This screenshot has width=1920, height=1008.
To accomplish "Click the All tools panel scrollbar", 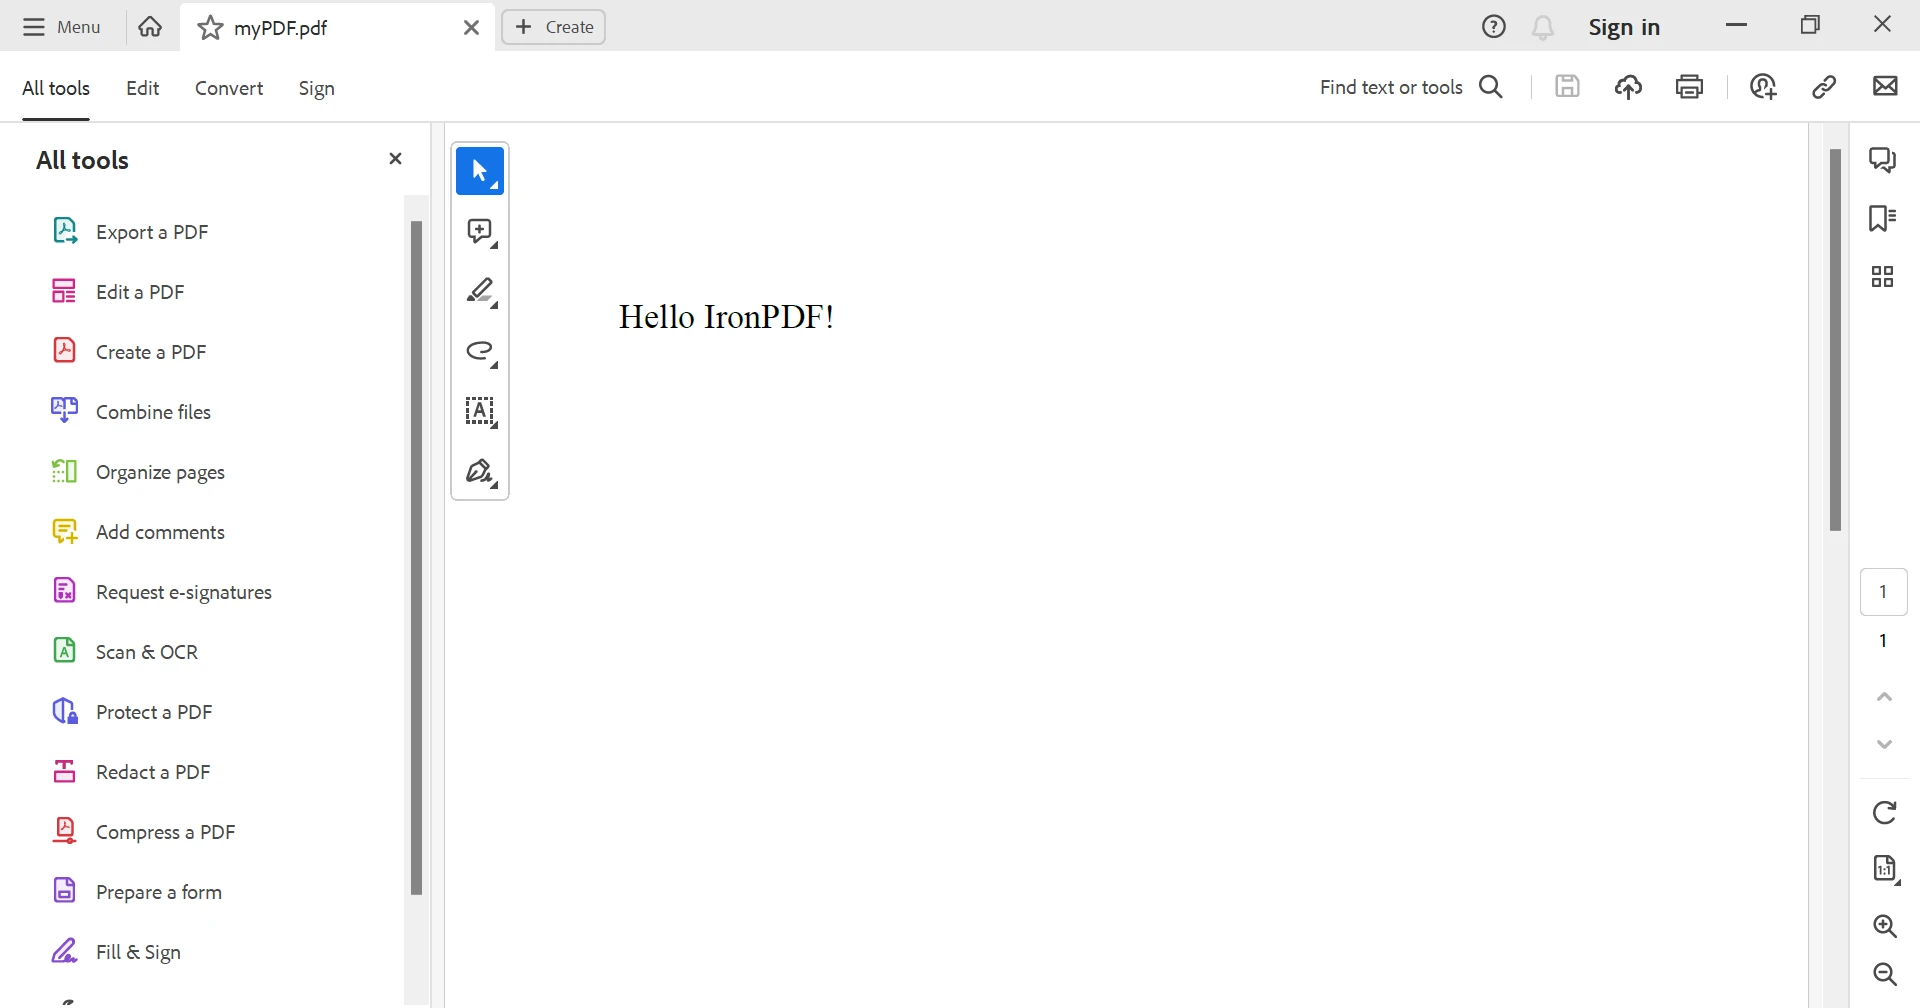I will tap(416, 557).
